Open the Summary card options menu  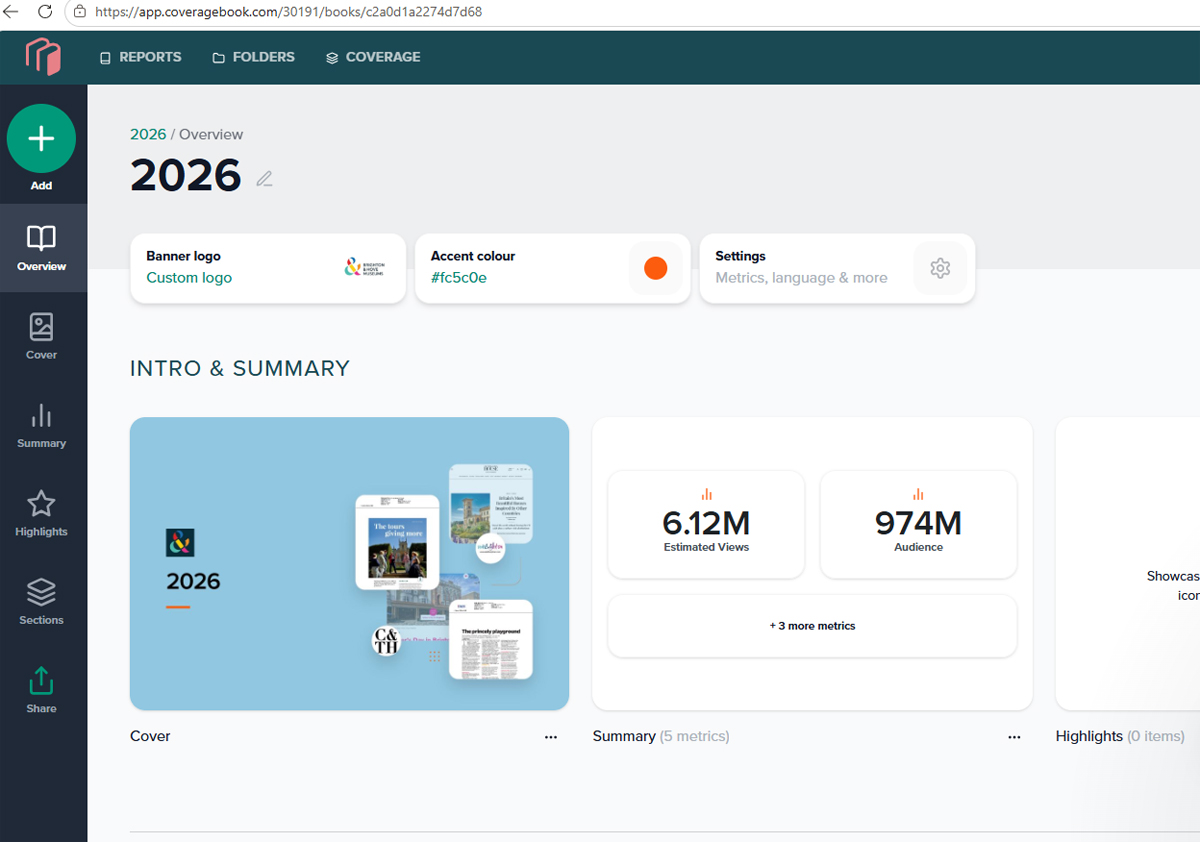(1015, 737)
